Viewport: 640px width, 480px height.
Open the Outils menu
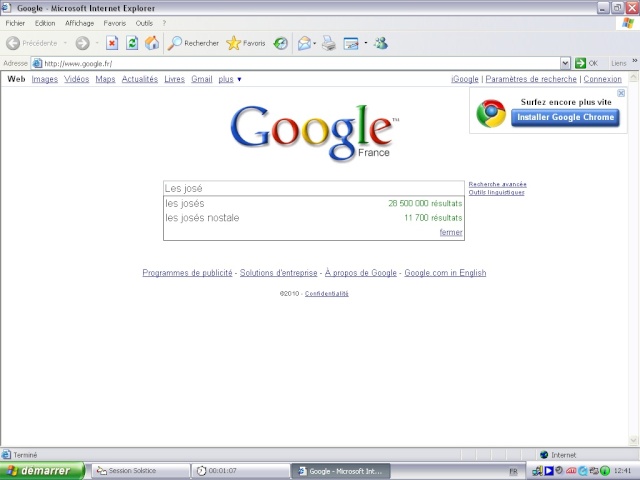tap(144, 23)
